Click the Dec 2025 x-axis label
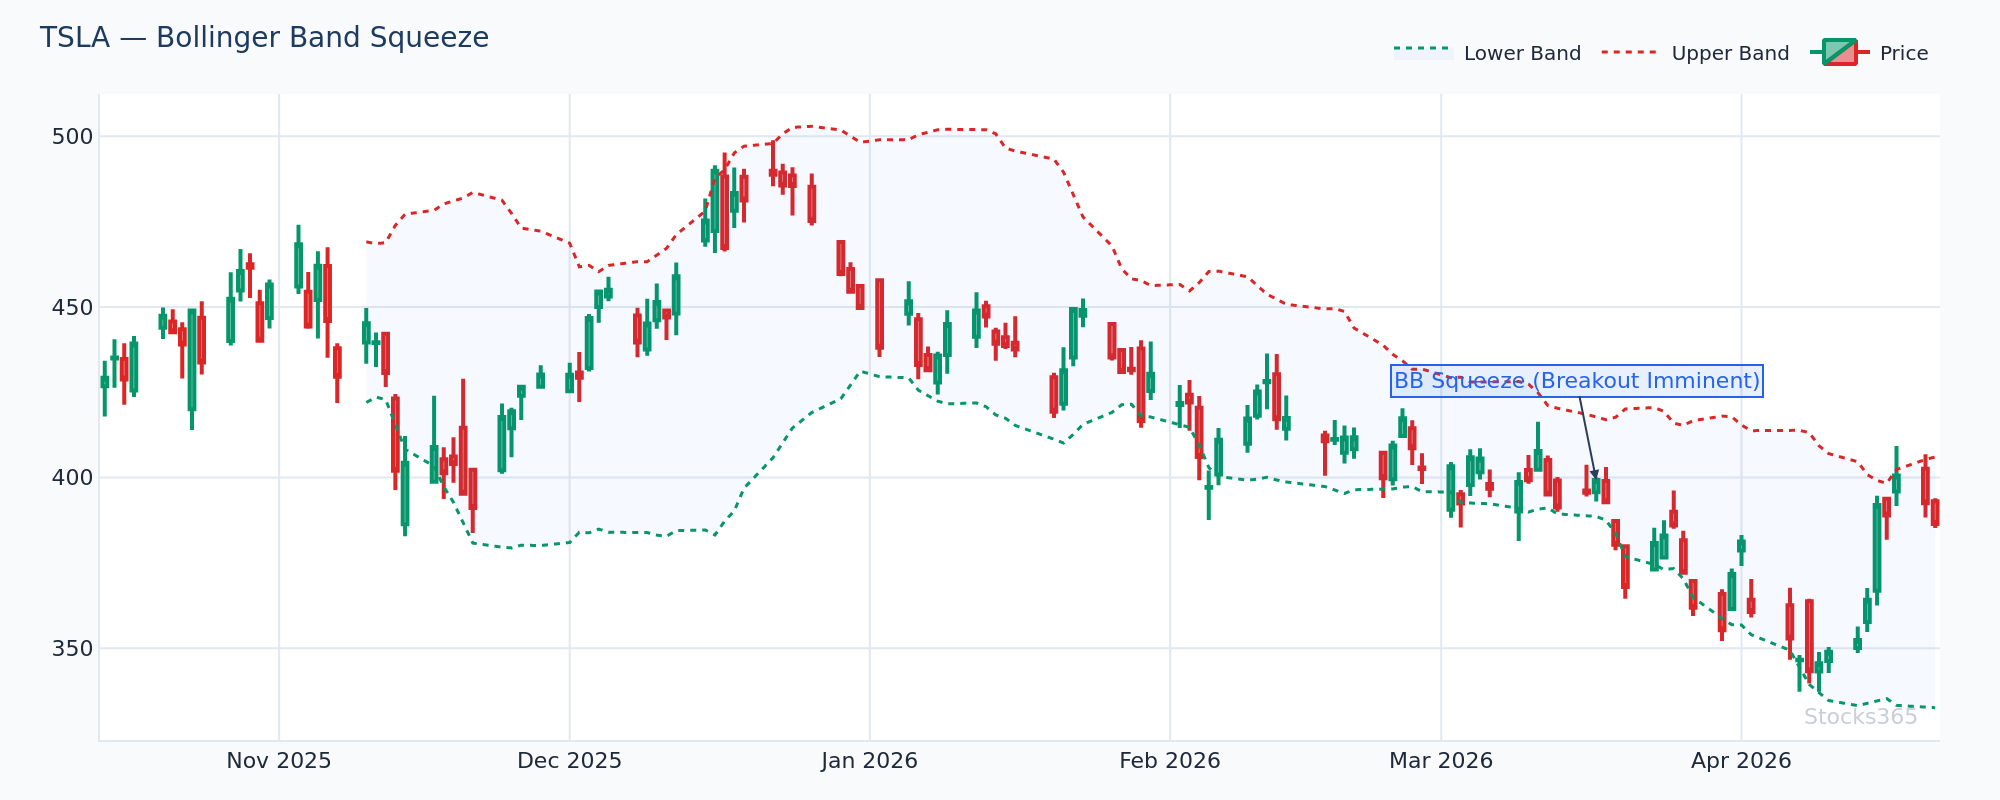This screenshot has height=800, width=2000. click(x=569, y=761)
